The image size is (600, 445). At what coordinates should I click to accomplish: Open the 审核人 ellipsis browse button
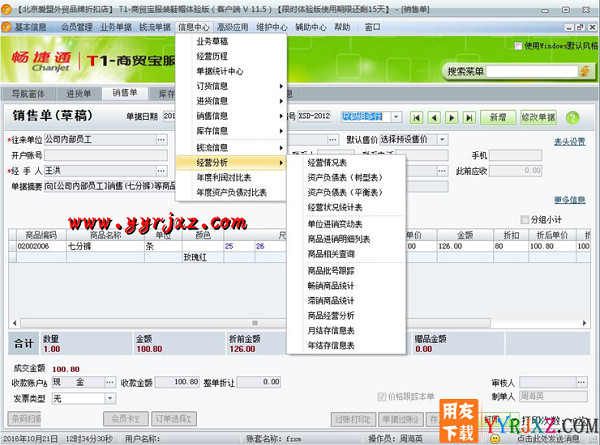click(x=582, y=382)
